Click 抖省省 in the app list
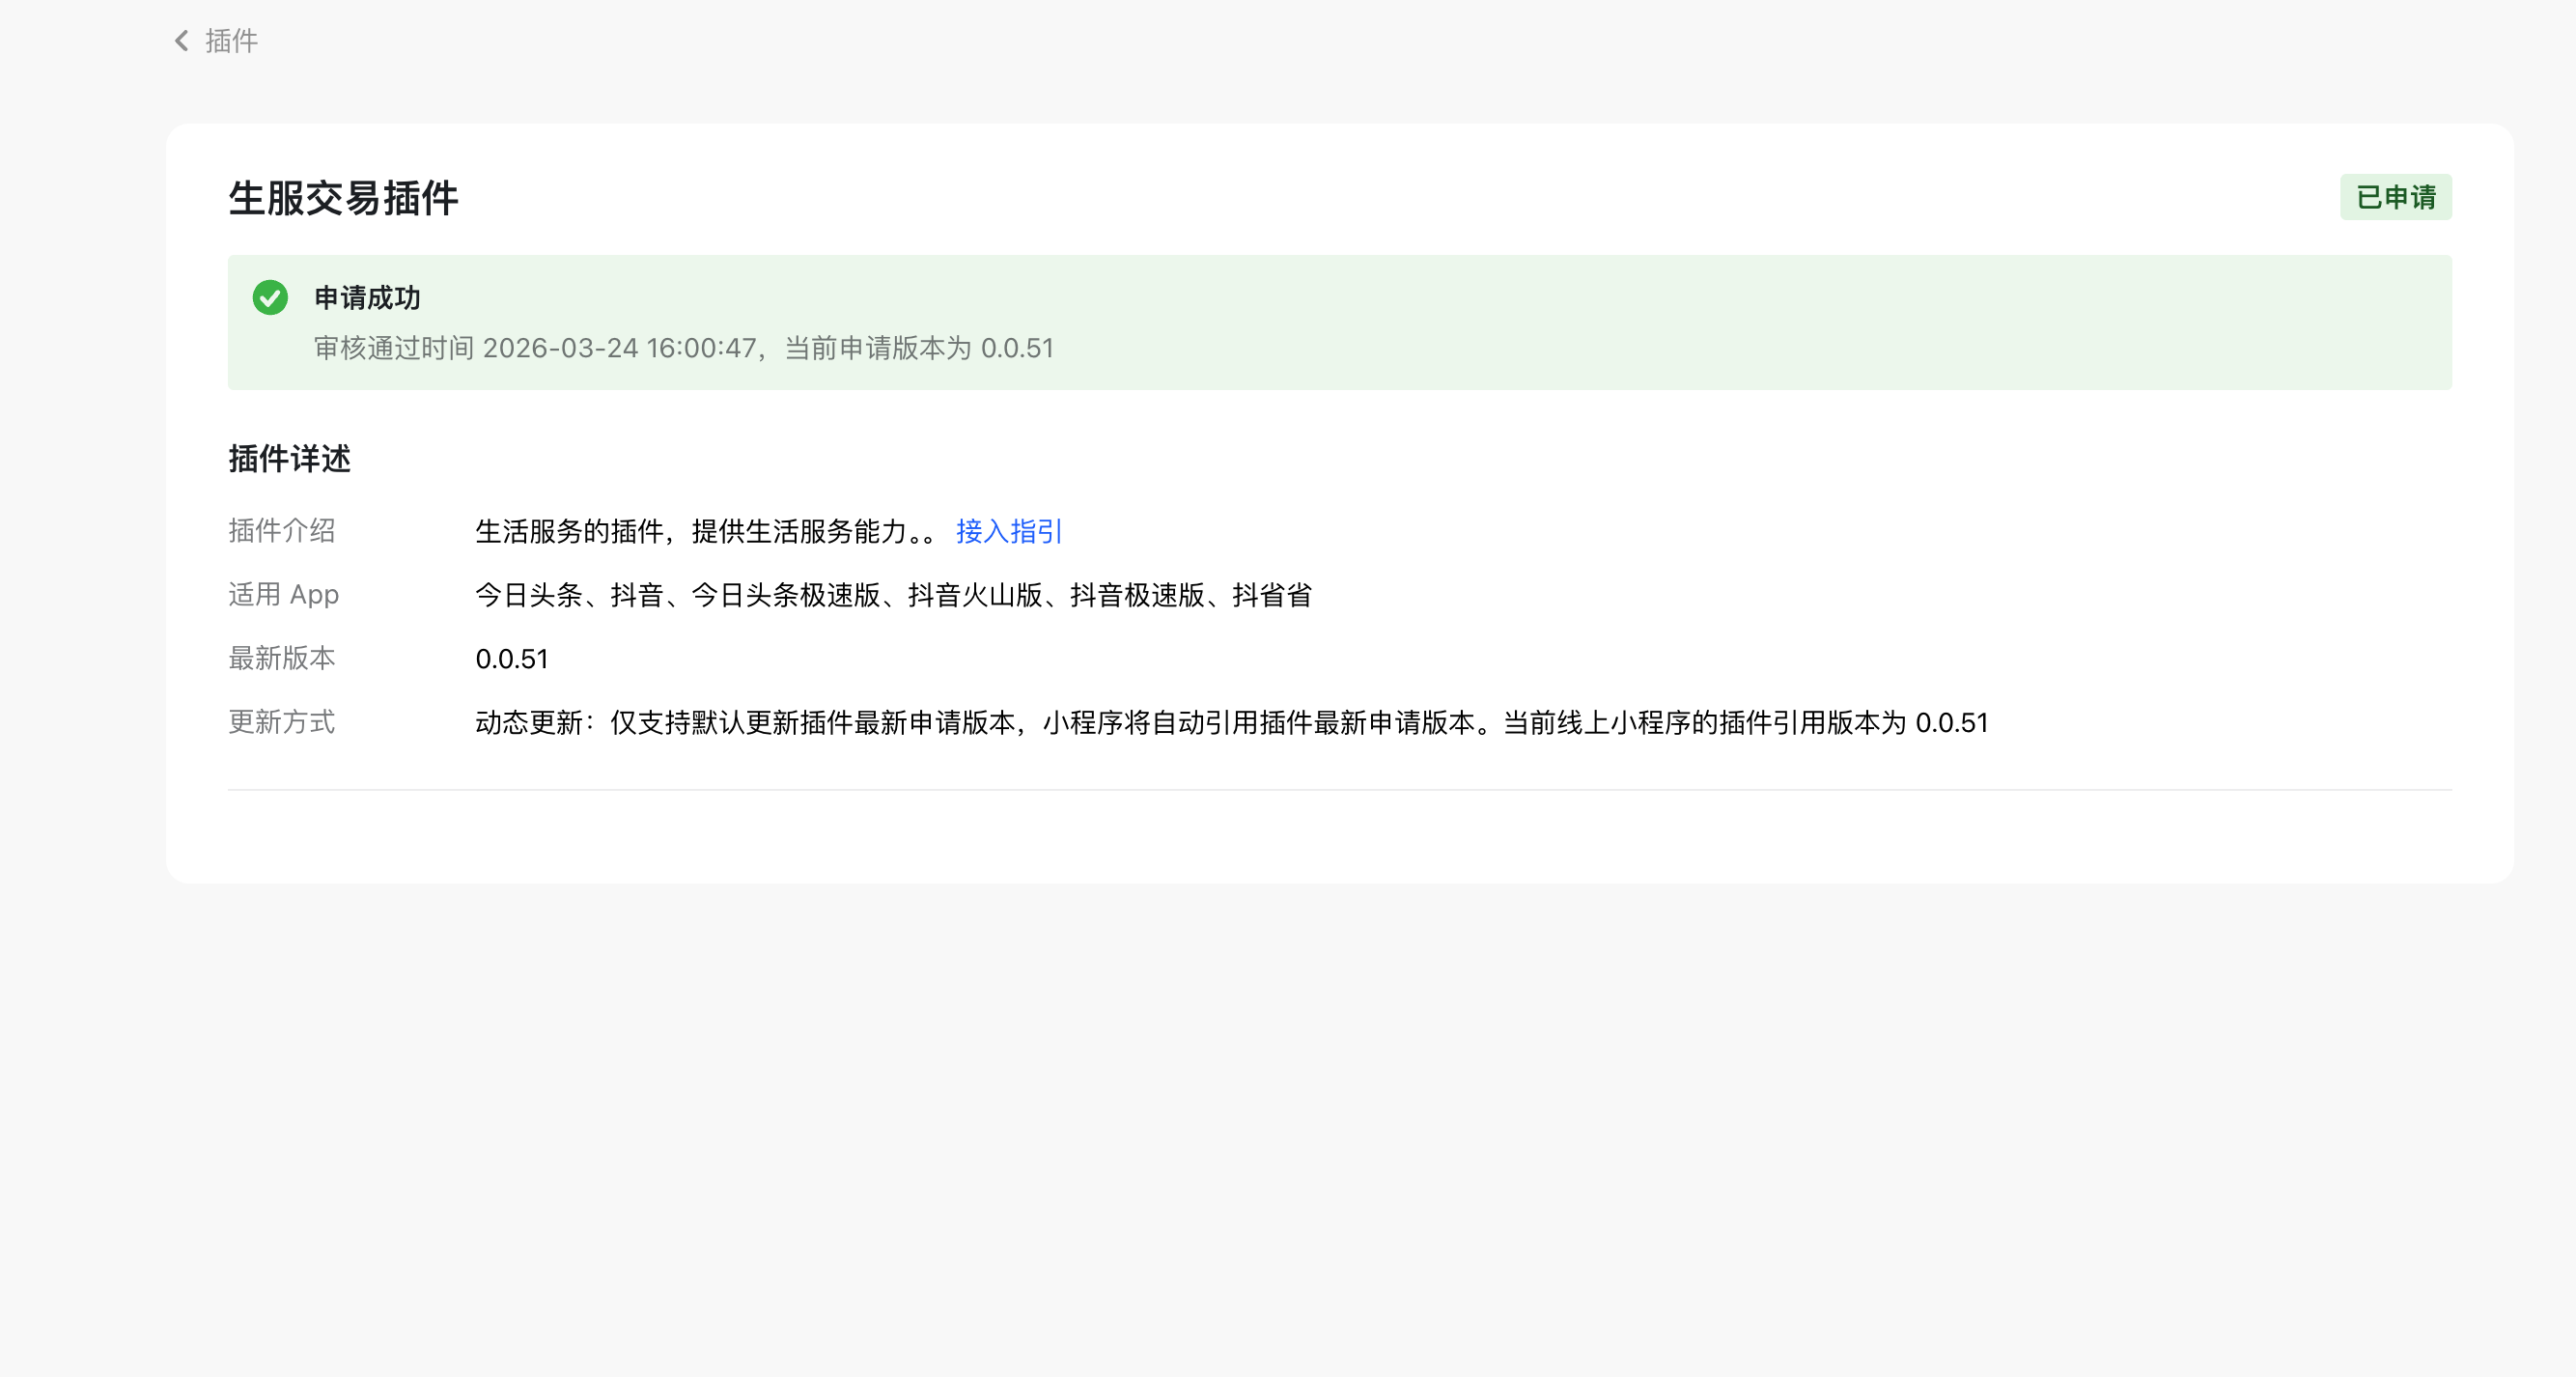2576x1377 pixels. tap(1271, 595)
